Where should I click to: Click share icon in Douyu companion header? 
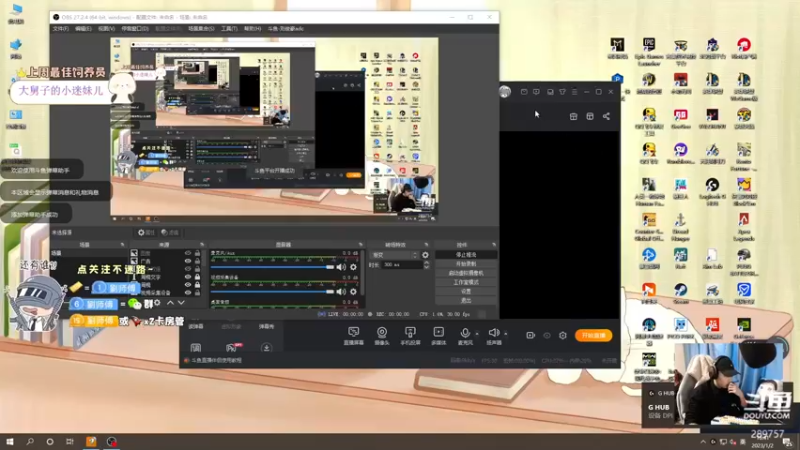[606, 116]
